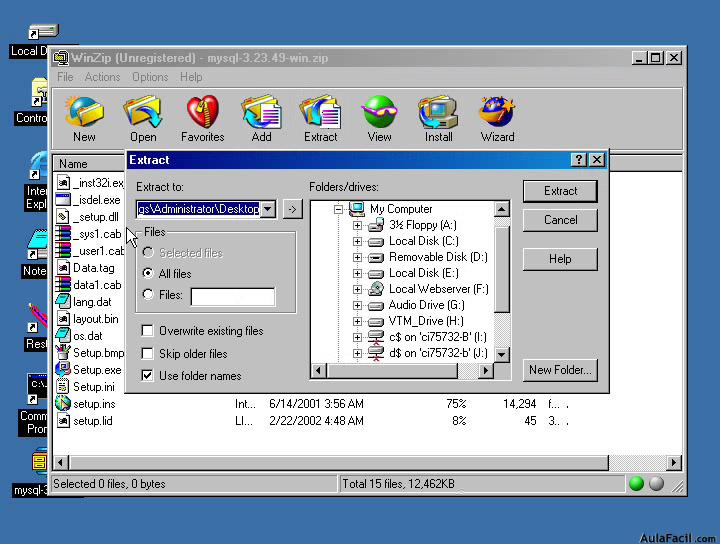Open the File menu in WinZip
The image size is (720, 544).
point(65,77)
